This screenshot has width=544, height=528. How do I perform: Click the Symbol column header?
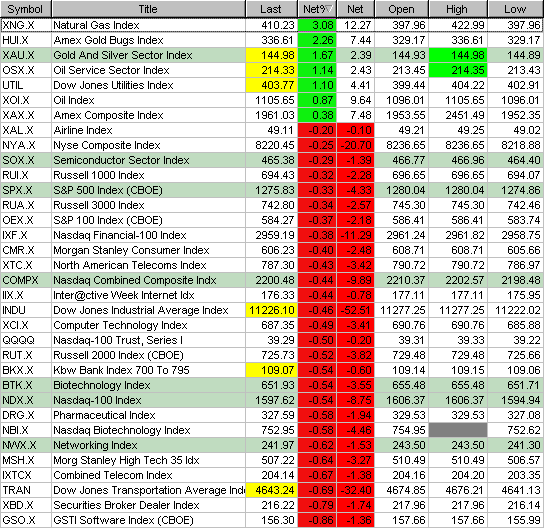tap(26, 9)
